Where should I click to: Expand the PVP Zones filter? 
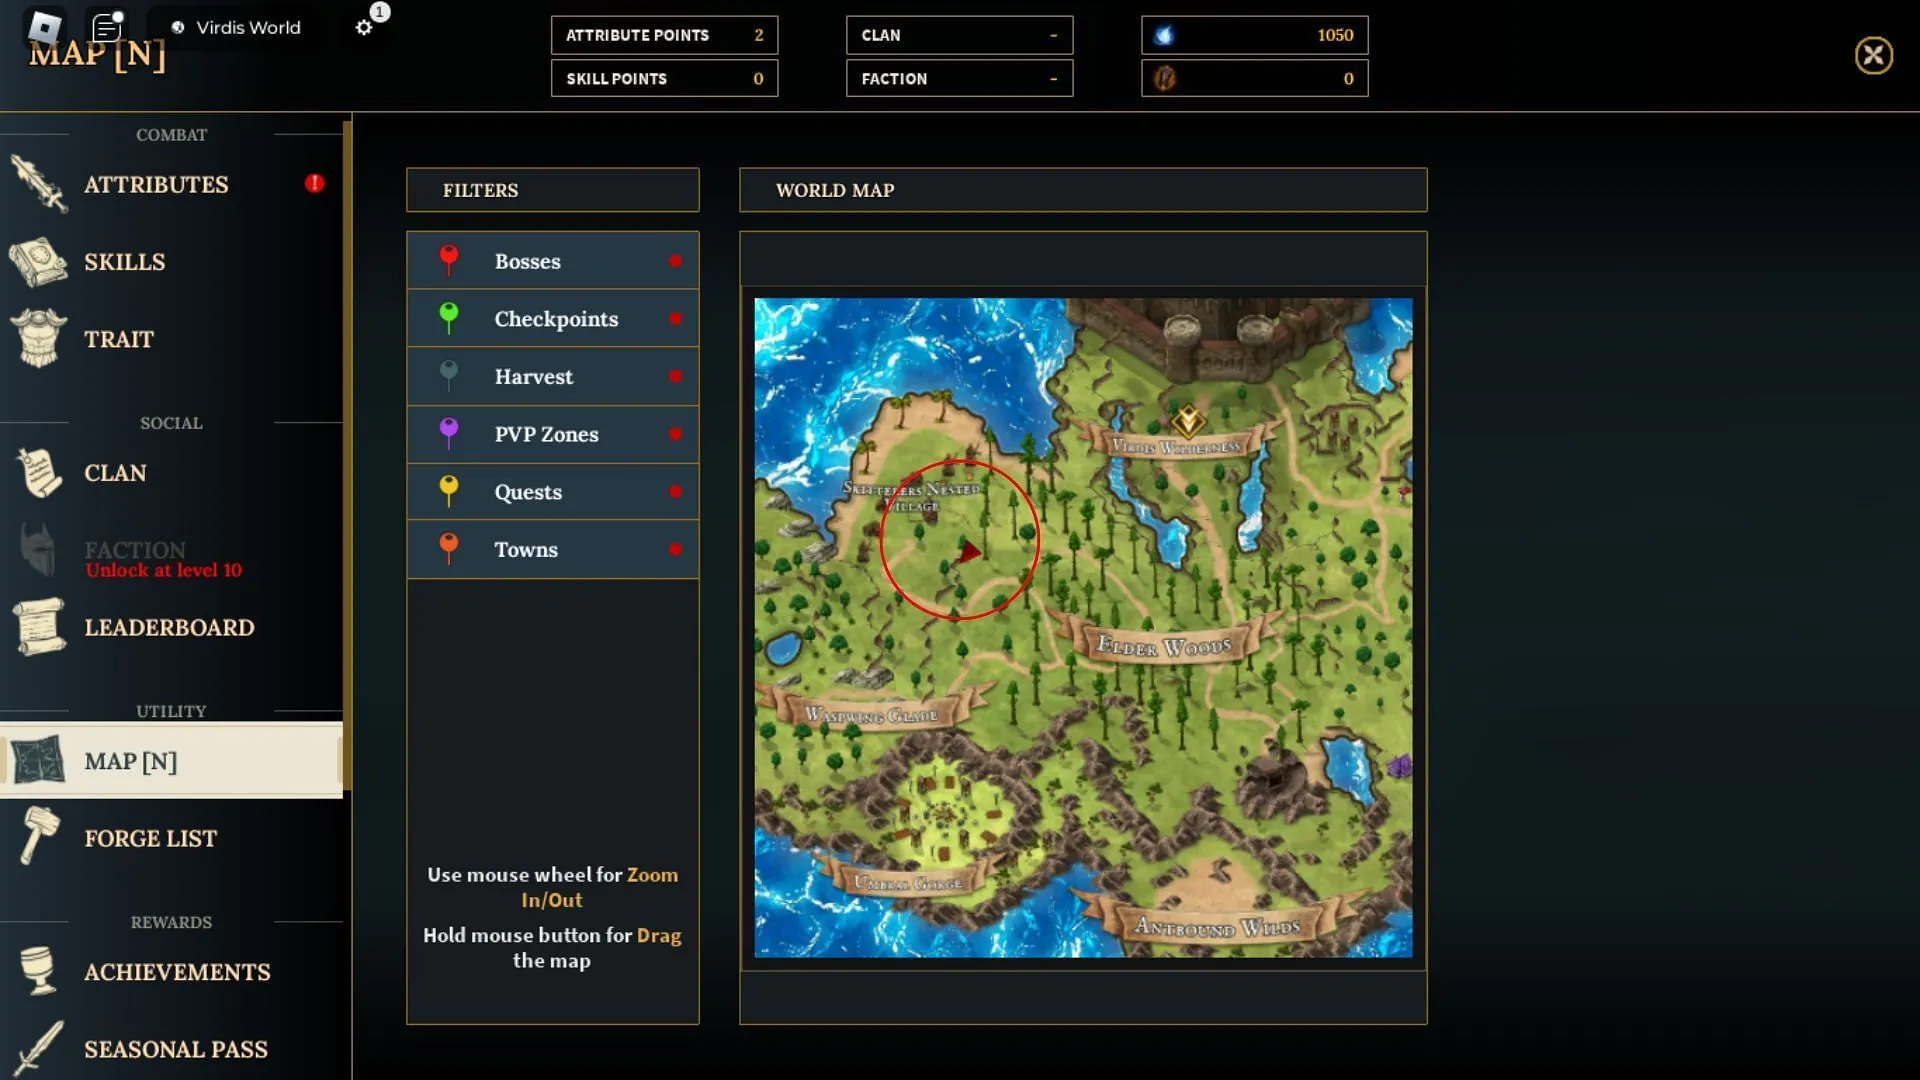pyautogui.click(x=551, y=434)
